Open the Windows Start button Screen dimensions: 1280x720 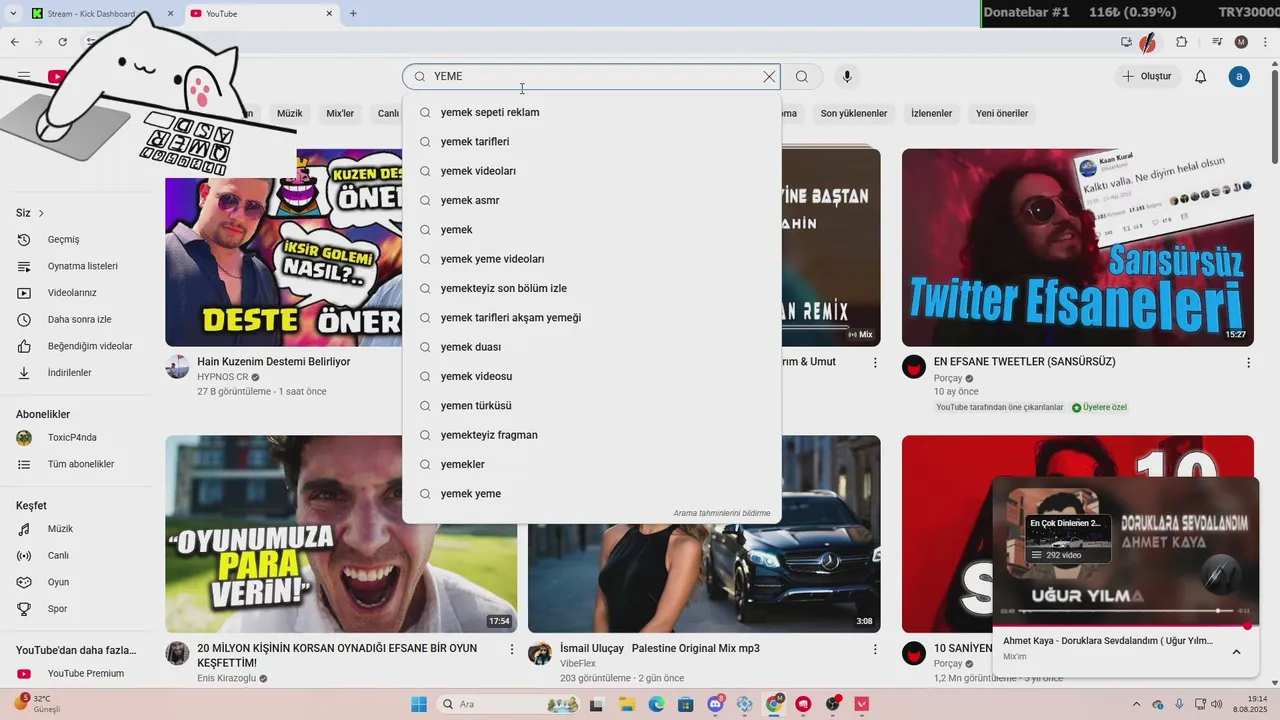point(418,704)
